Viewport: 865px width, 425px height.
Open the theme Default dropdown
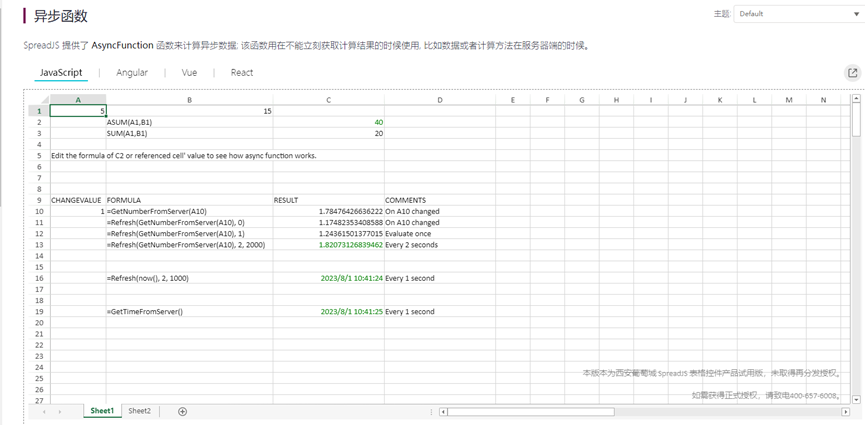[797, 14]
